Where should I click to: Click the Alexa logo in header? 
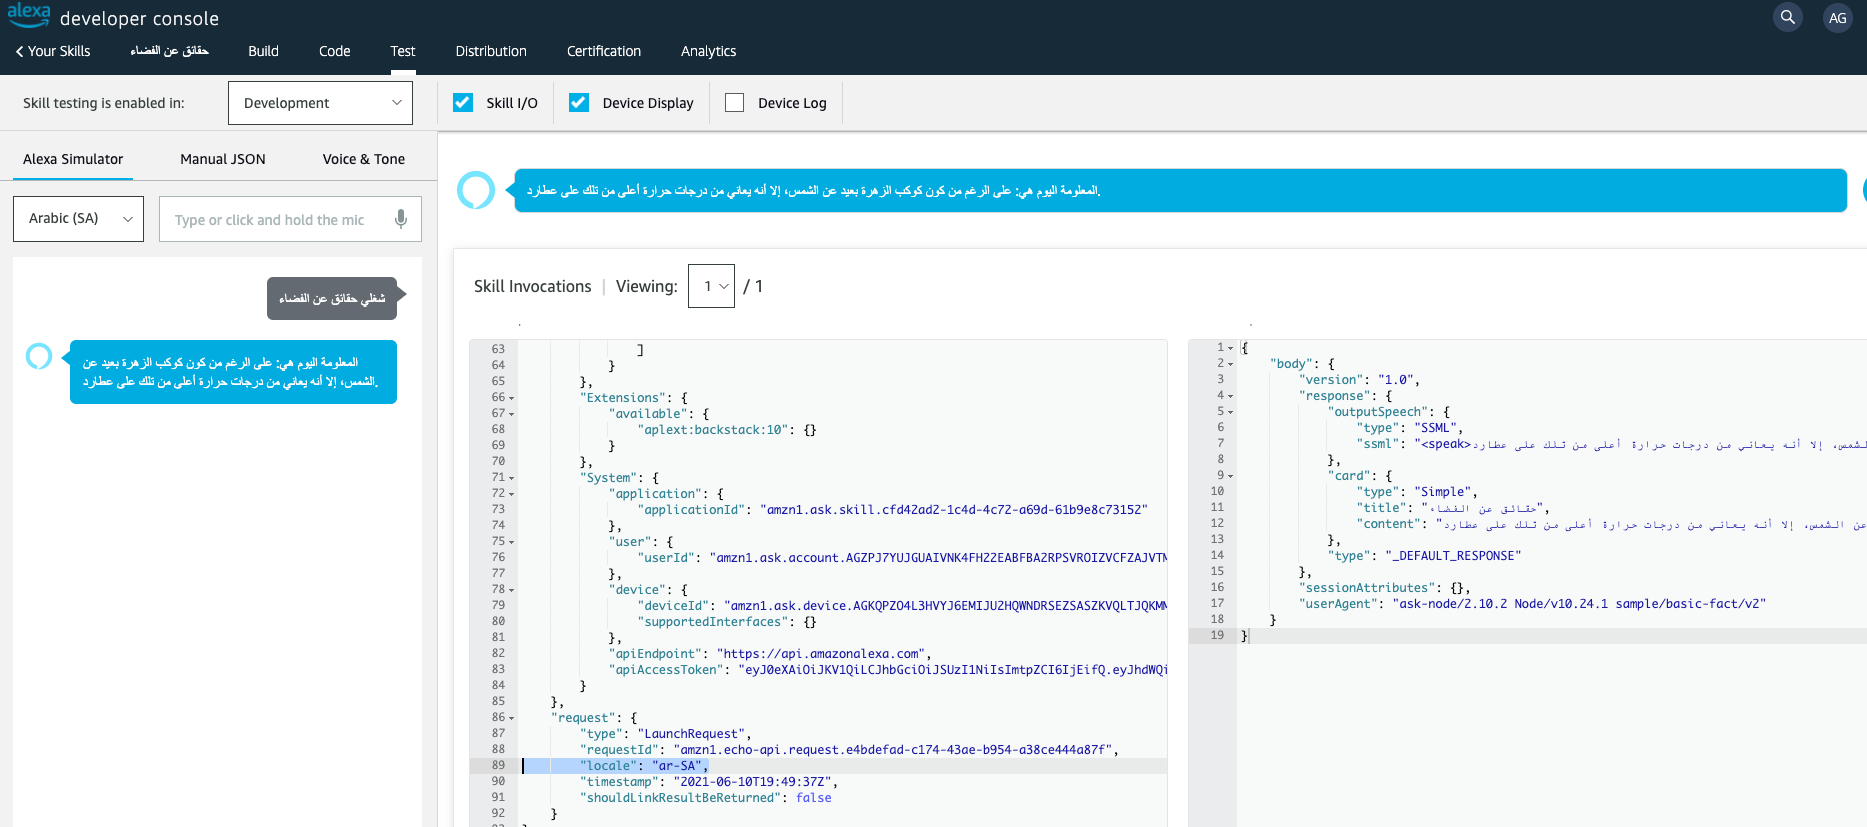29,15
